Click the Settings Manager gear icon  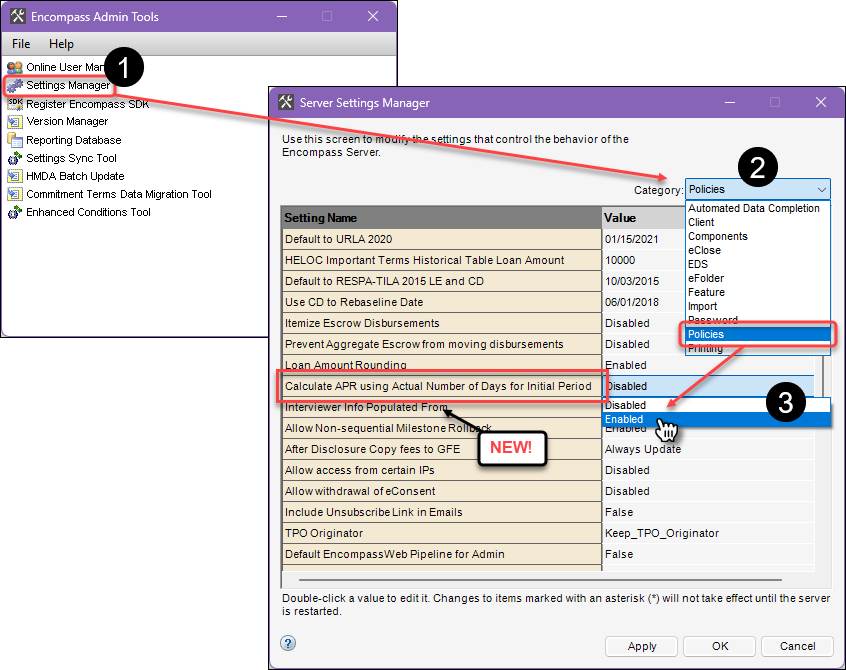pyautogui.click(x=15, y=85)
